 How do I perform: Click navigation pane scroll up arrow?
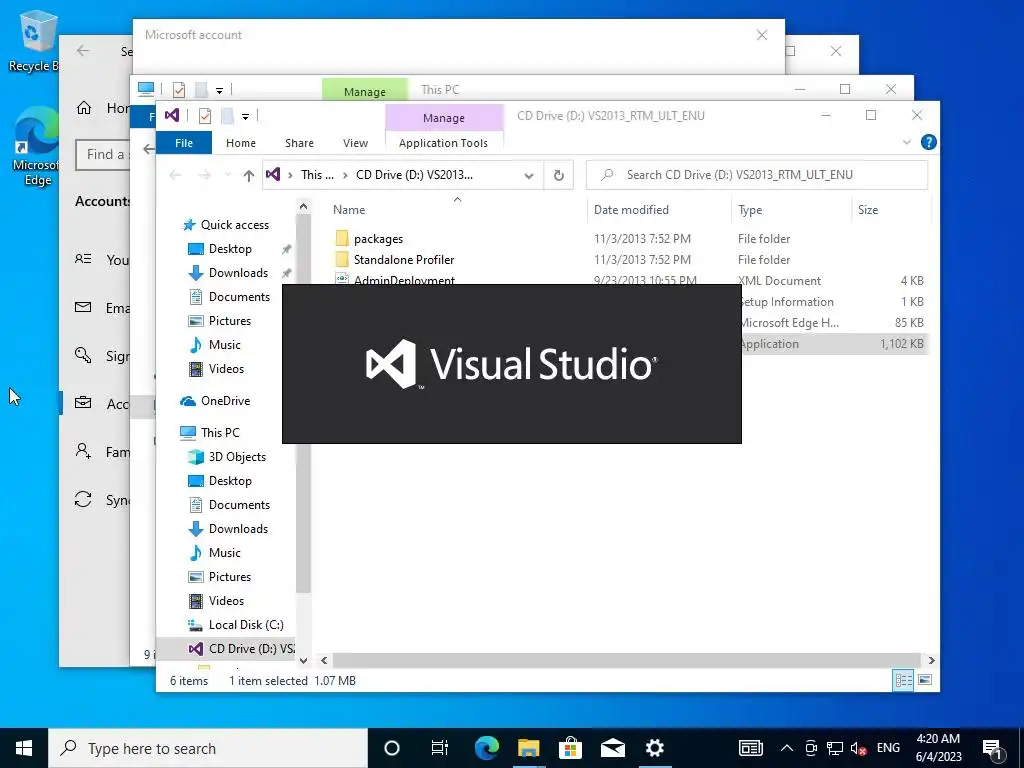pos(303,207)
